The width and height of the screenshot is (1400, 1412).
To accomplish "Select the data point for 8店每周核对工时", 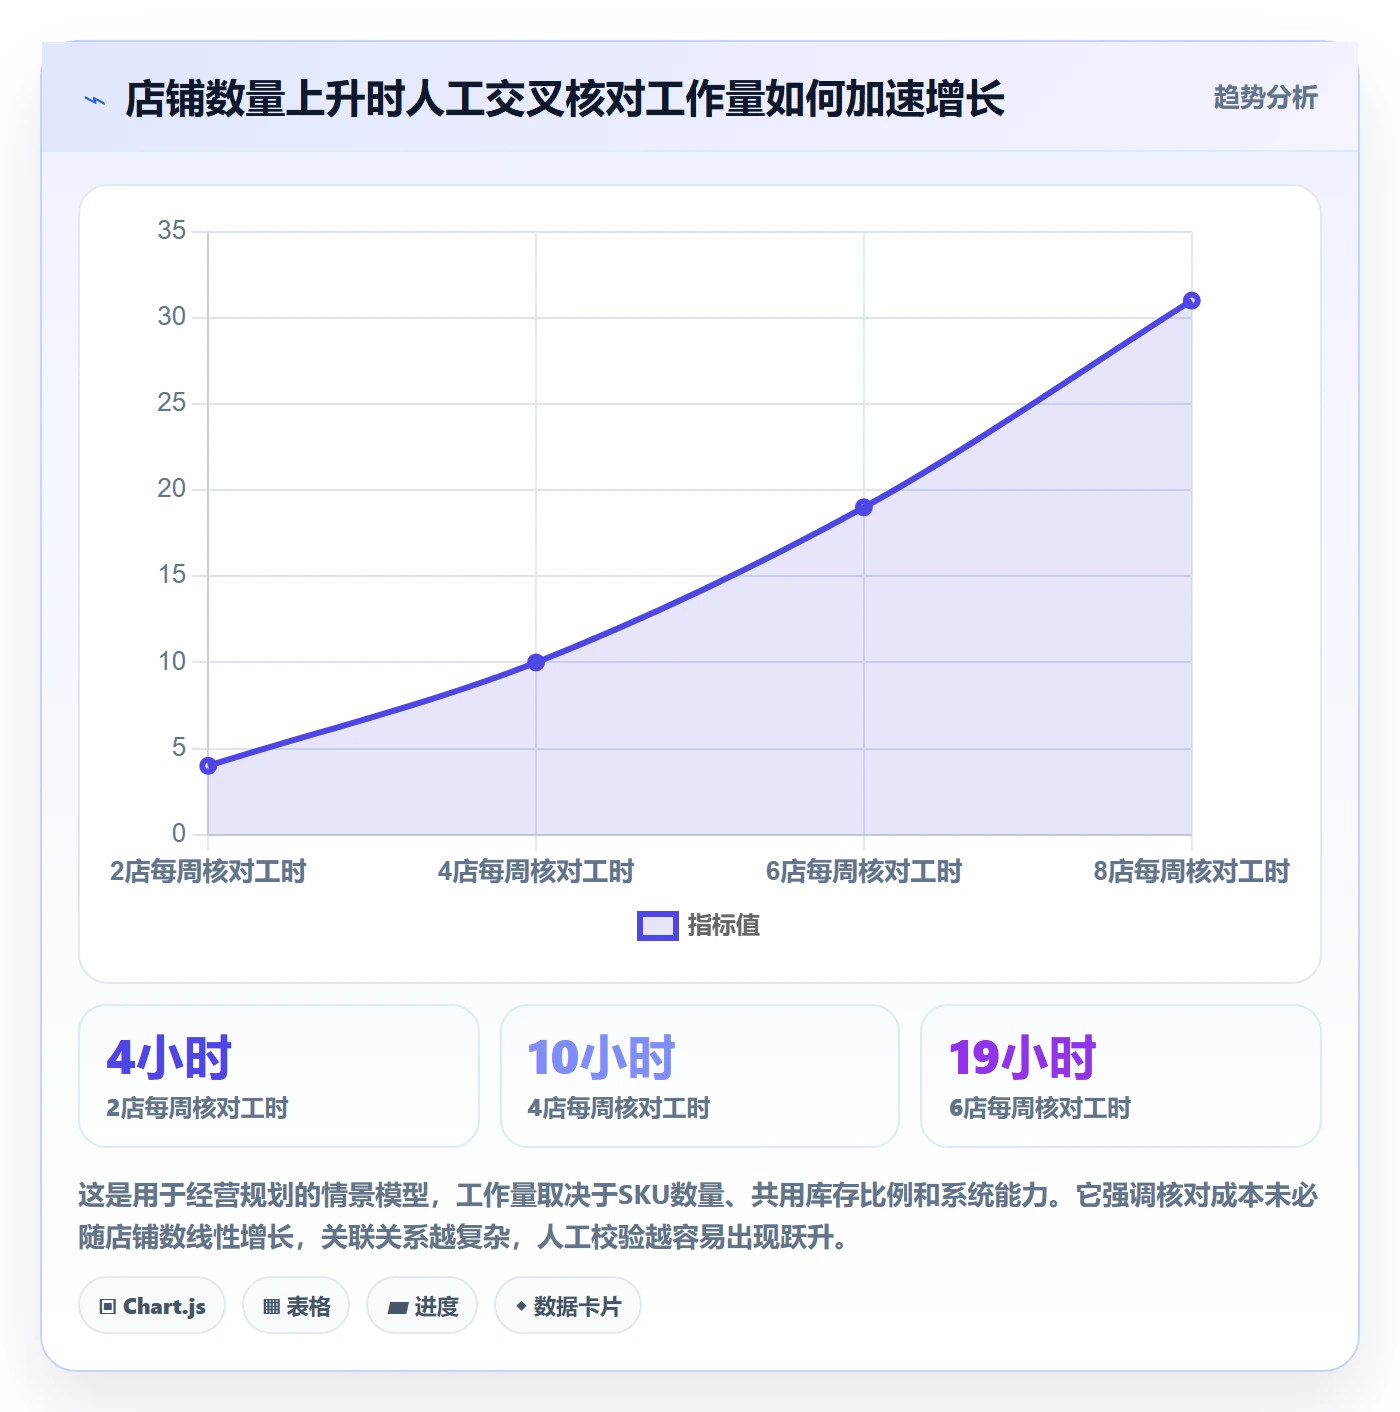I will [1191, 301].
